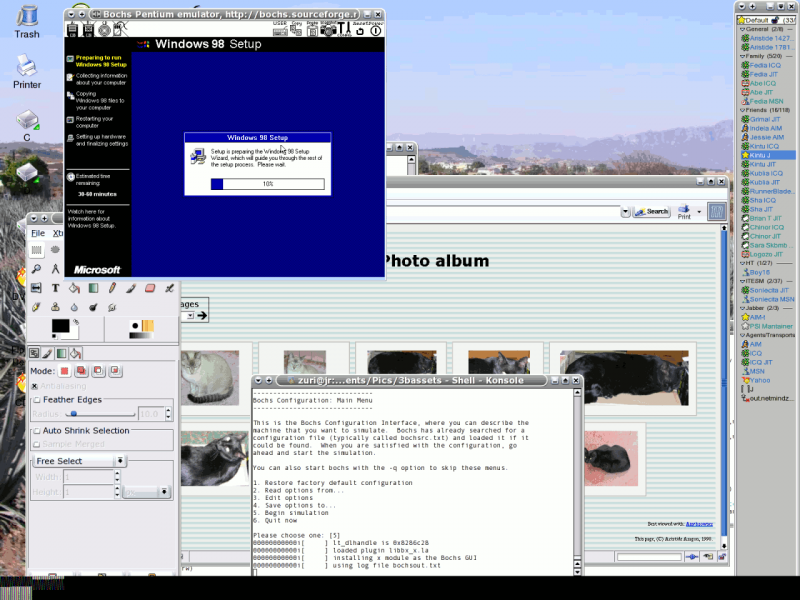
Task: Open GIMP's File menu
Action: (x=36, y=231)
